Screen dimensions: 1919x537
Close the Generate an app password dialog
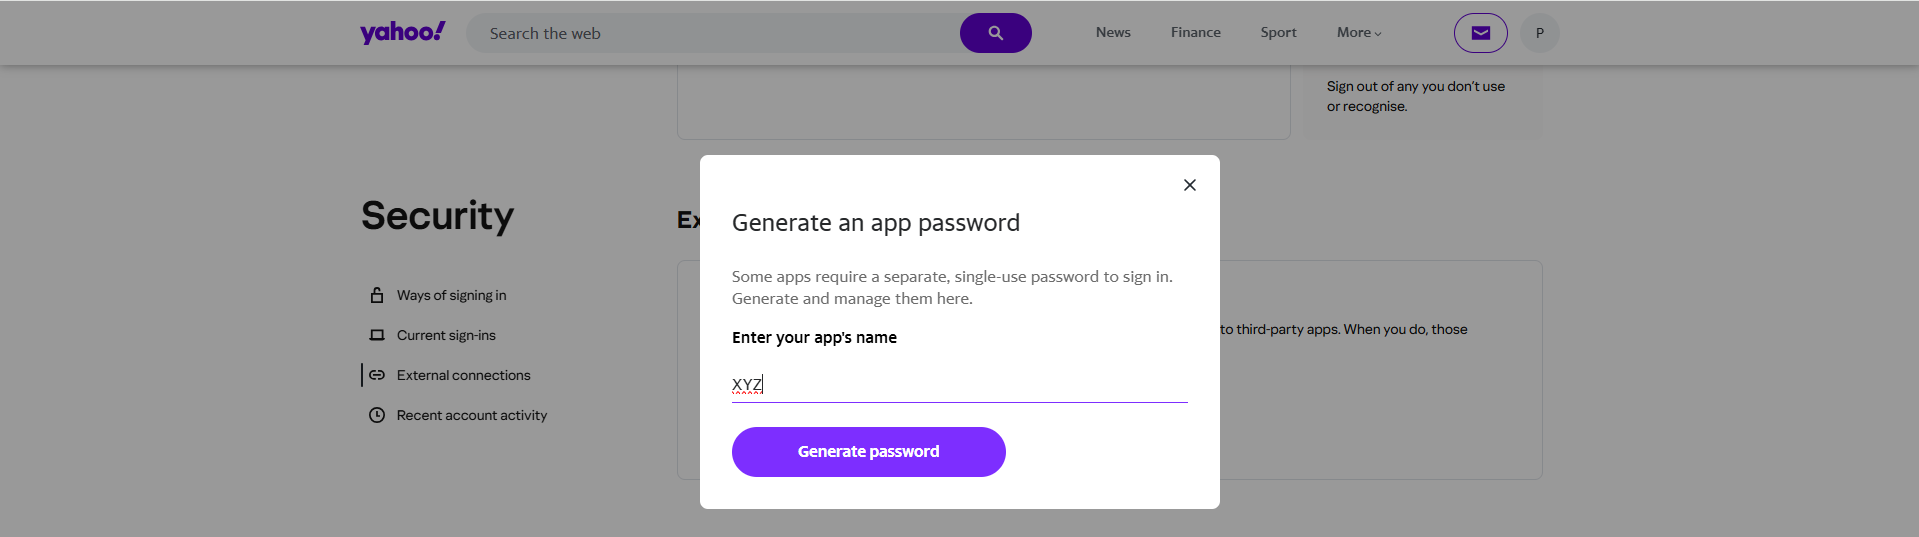click(x=1189, y=185)
